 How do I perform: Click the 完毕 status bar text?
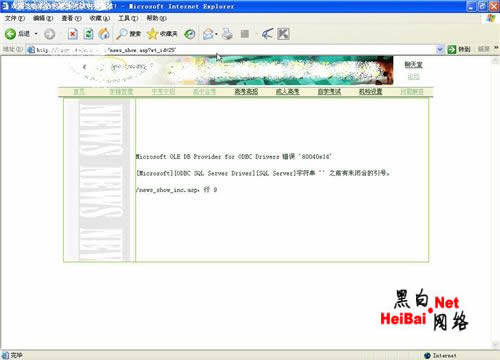click(x=16, y=355)
